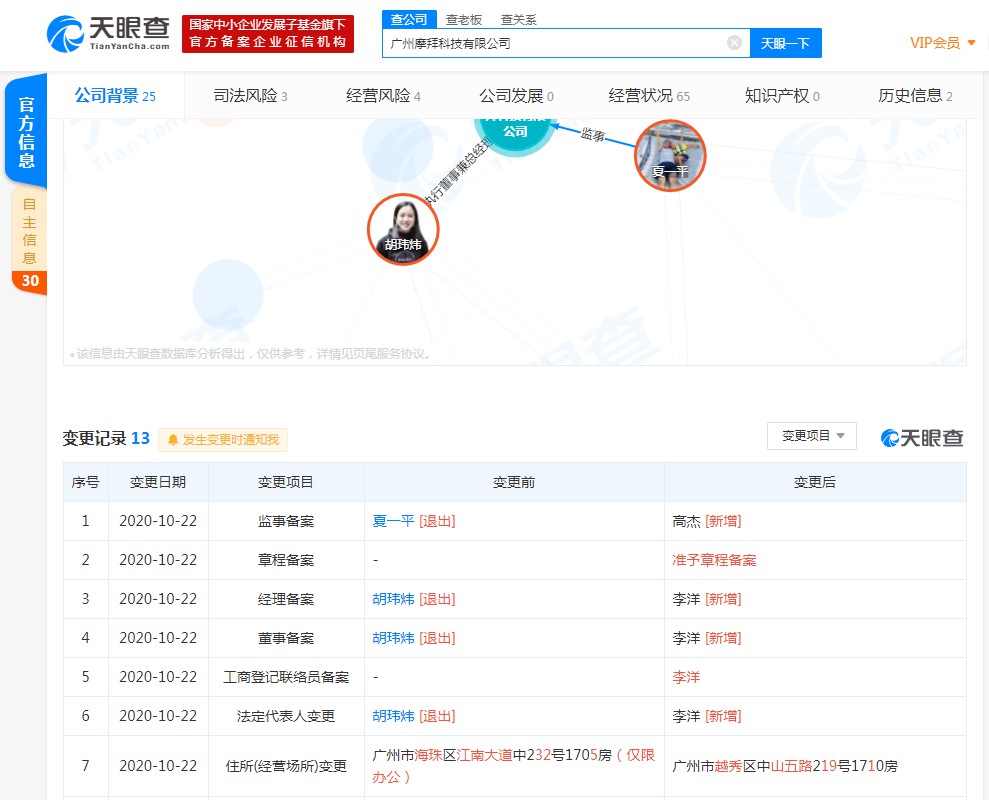Open the 司法风险 tab

pyautogui.click(x=250, y=96)
